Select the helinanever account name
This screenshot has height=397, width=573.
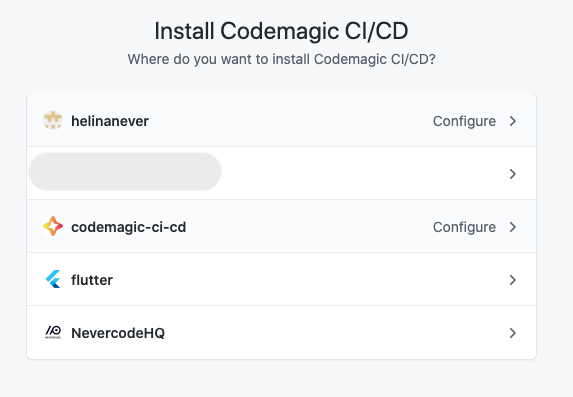pyautogui.click(x=110, y=121)
